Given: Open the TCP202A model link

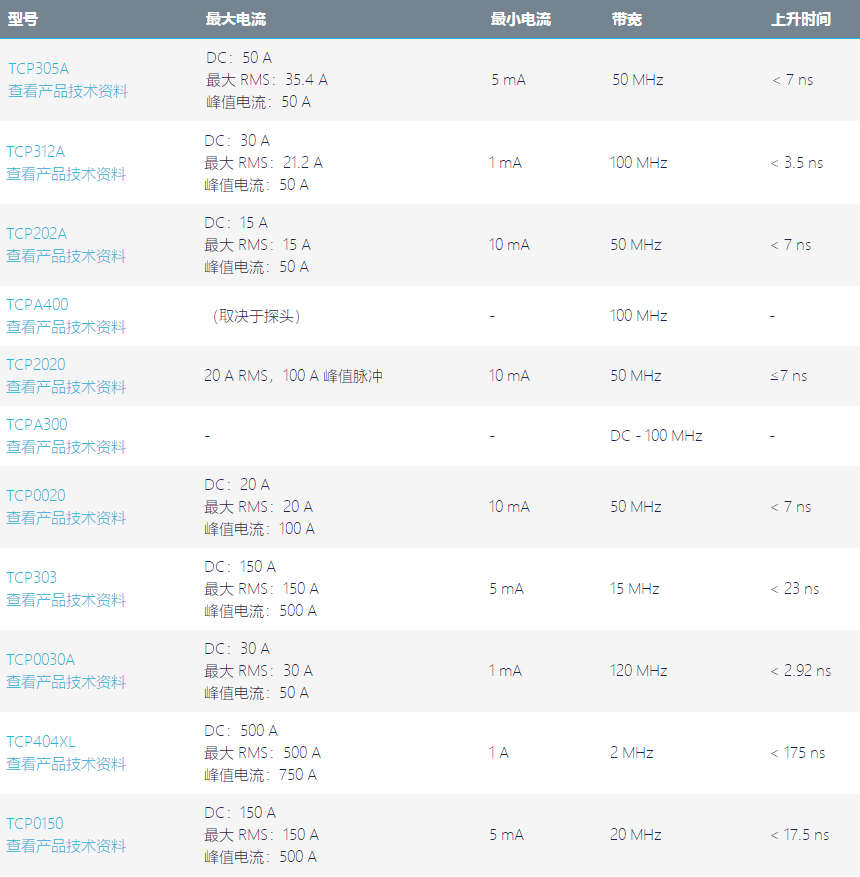Looking at the screenshot, I should [36, 234].
